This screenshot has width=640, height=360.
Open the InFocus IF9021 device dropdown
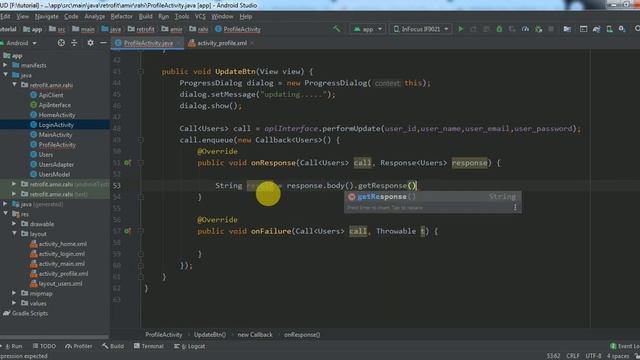pos(420,29)
